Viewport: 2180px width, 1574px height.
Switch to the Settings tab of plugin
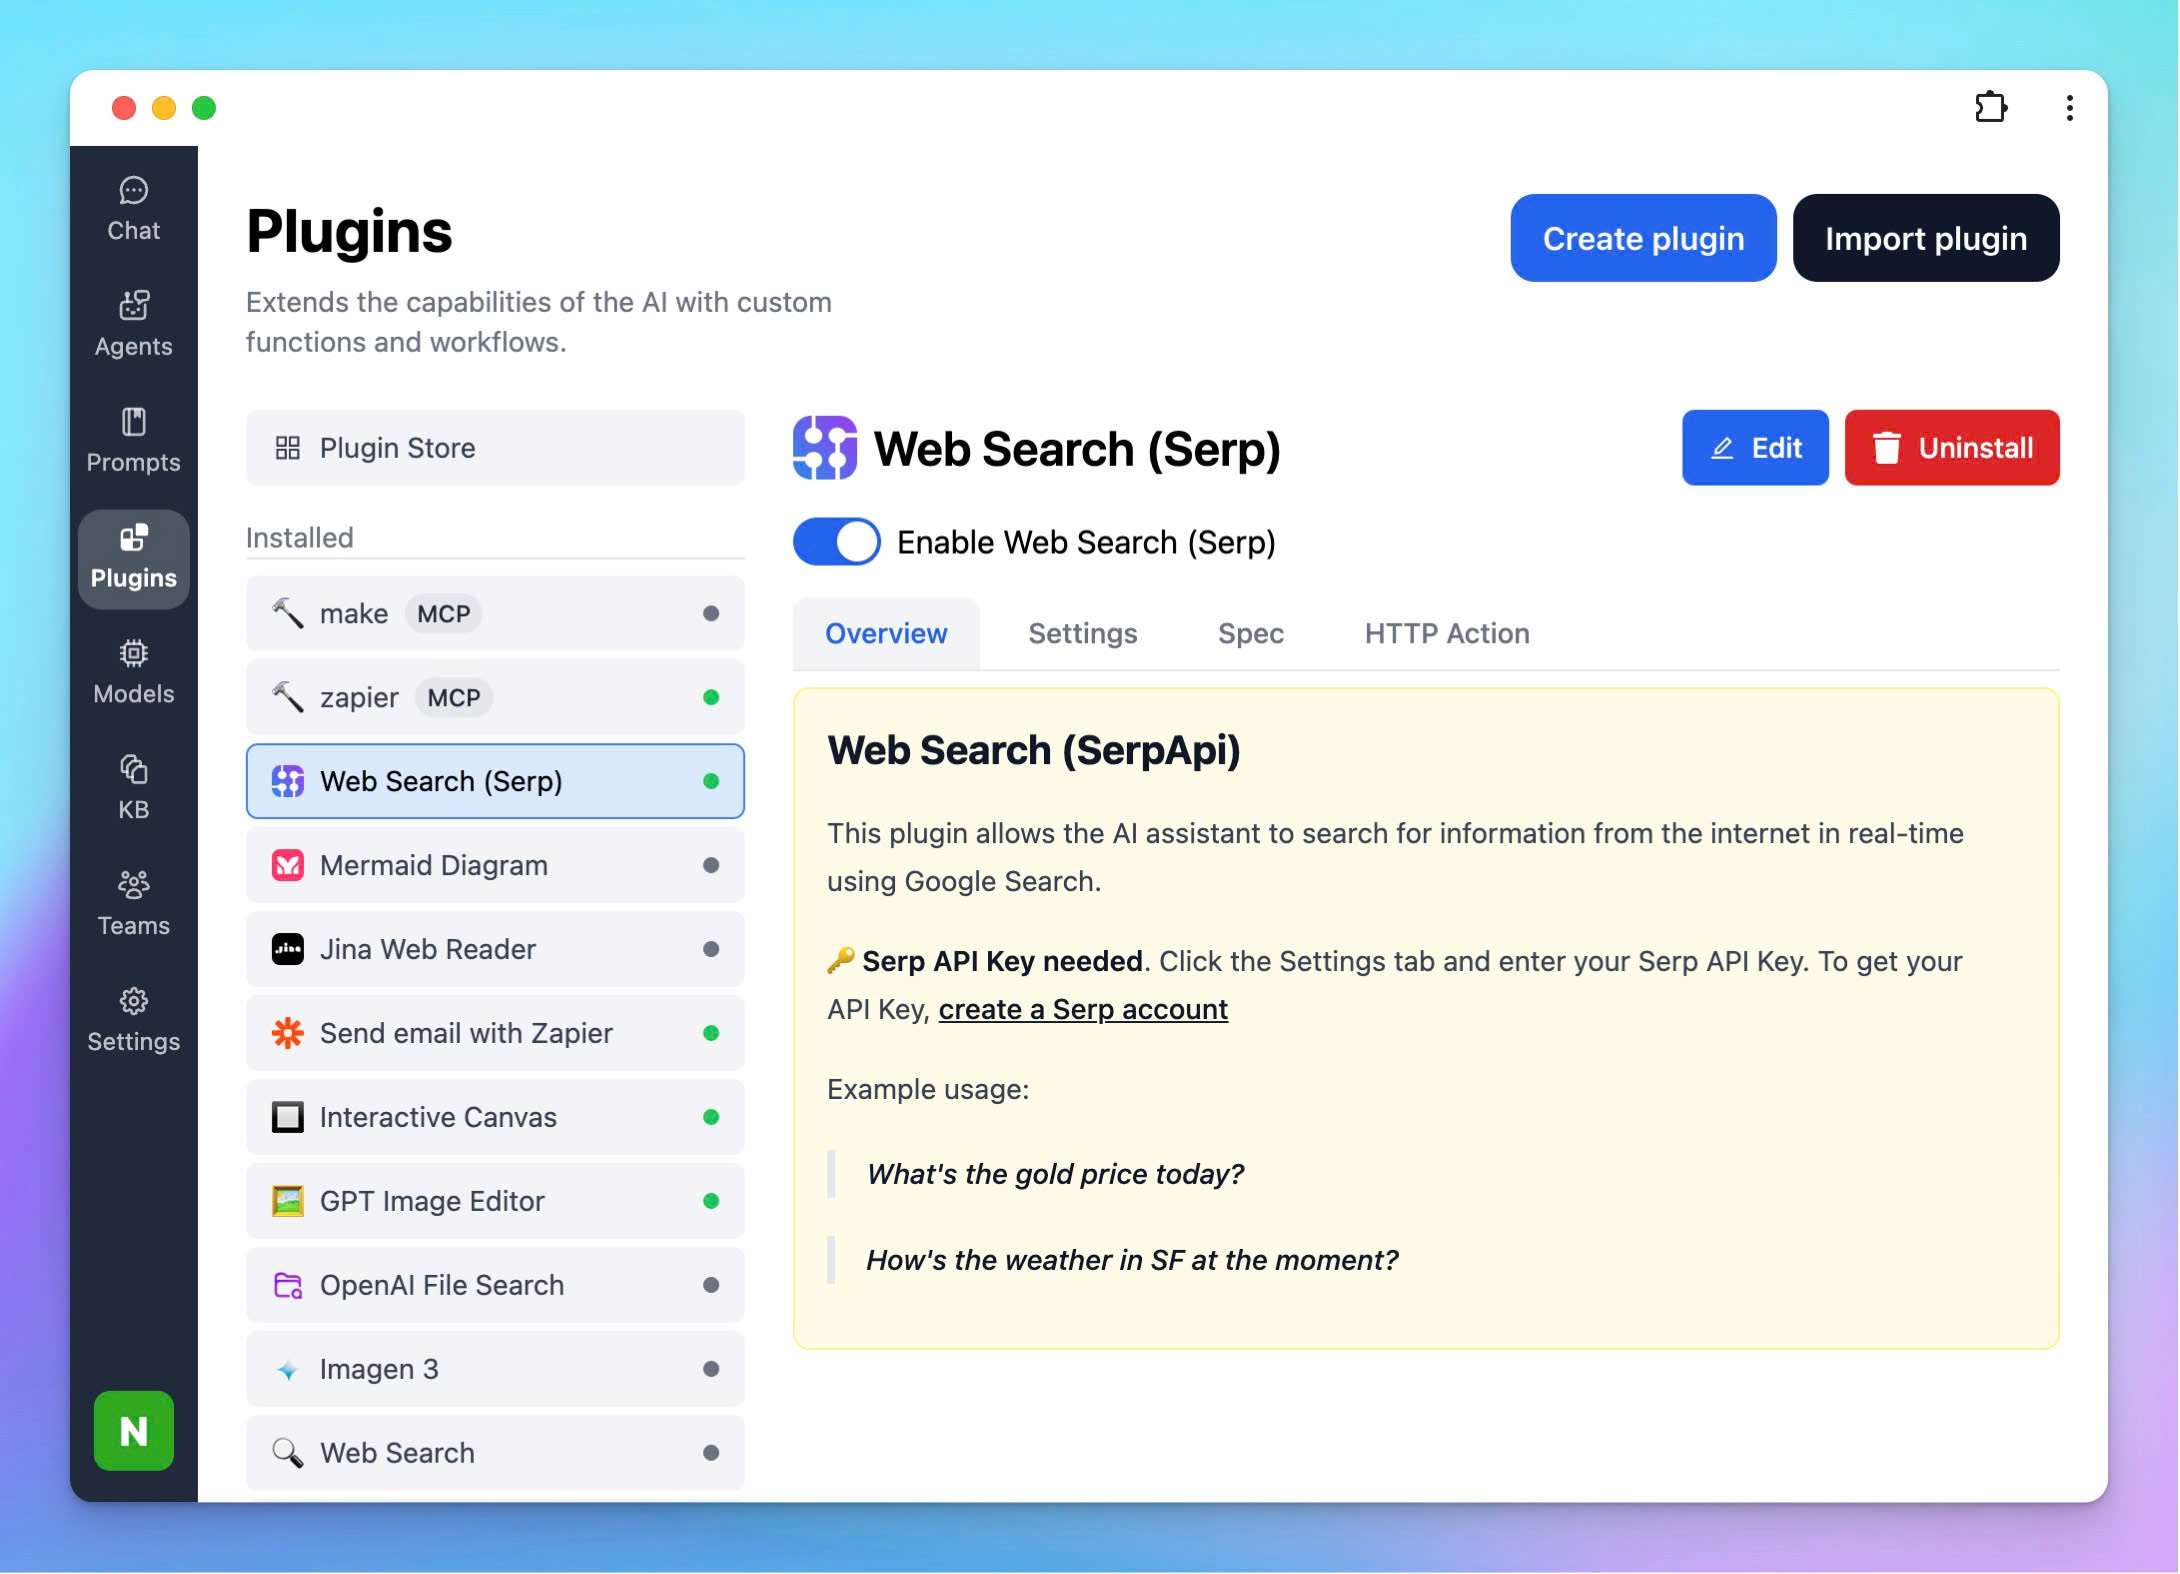coord(1083,634)
